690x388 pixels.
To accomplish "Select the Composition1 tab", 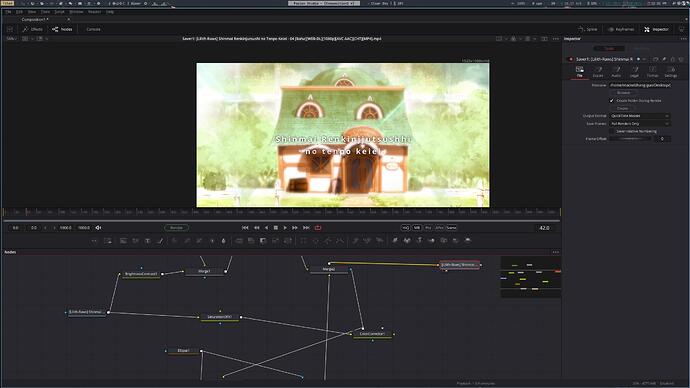I will 35,19.
